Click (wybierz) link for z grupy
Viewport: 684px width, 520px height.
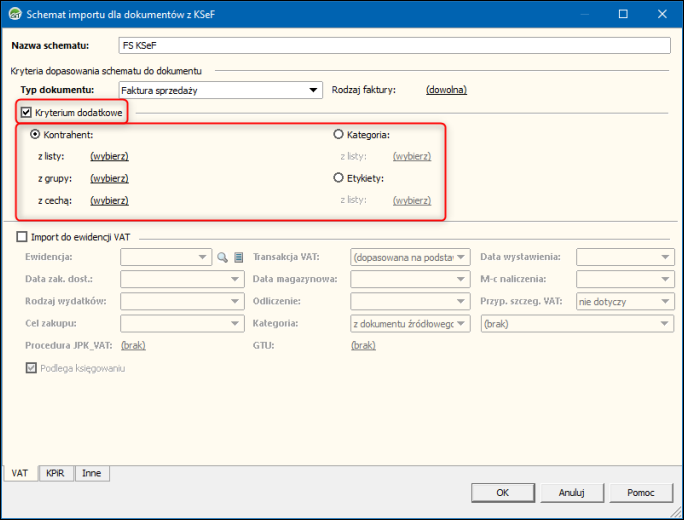109,178
